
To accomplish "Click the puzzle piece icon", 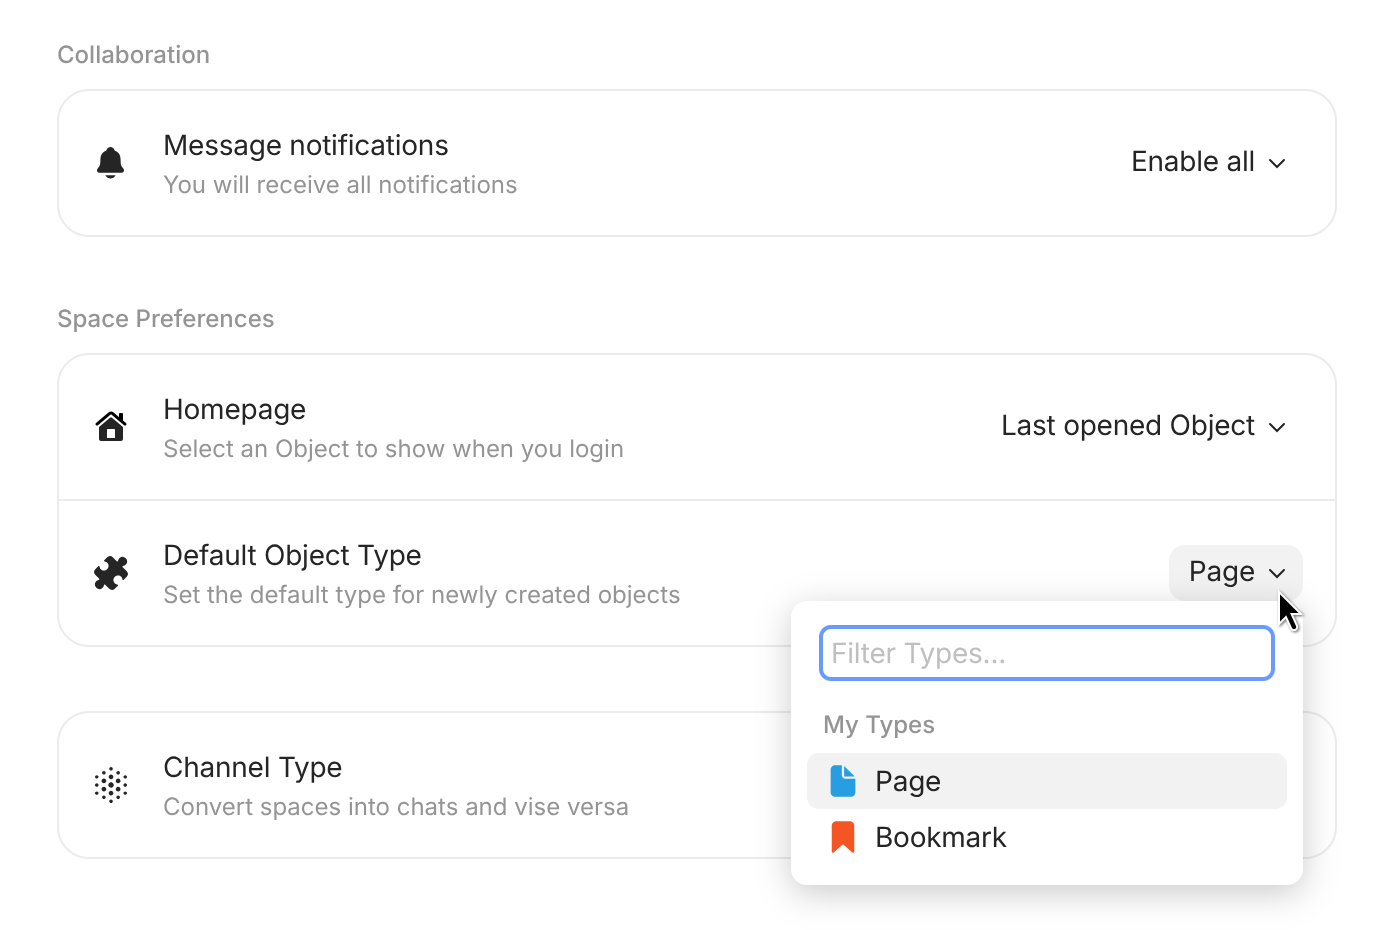I will pos(111,573).
